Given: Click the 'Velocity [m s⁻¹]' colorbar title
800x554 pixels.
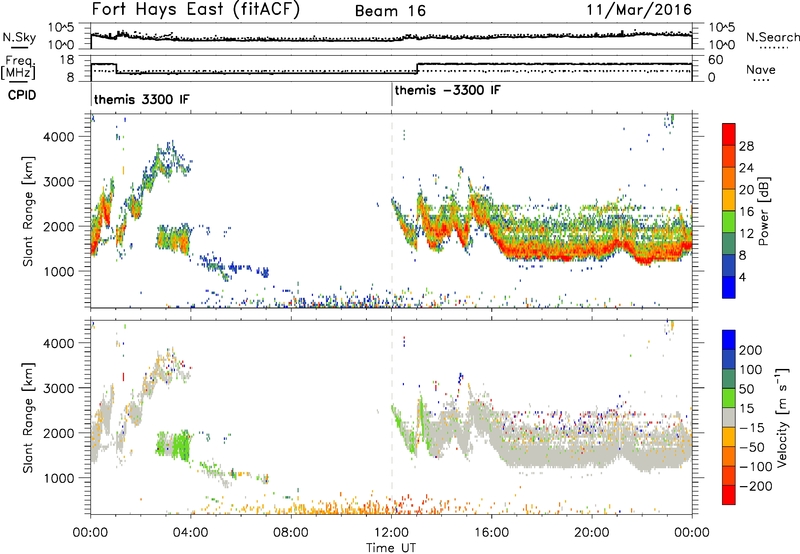Looking at the screenshot, I should pyautogui.click(x=782, y=417).
